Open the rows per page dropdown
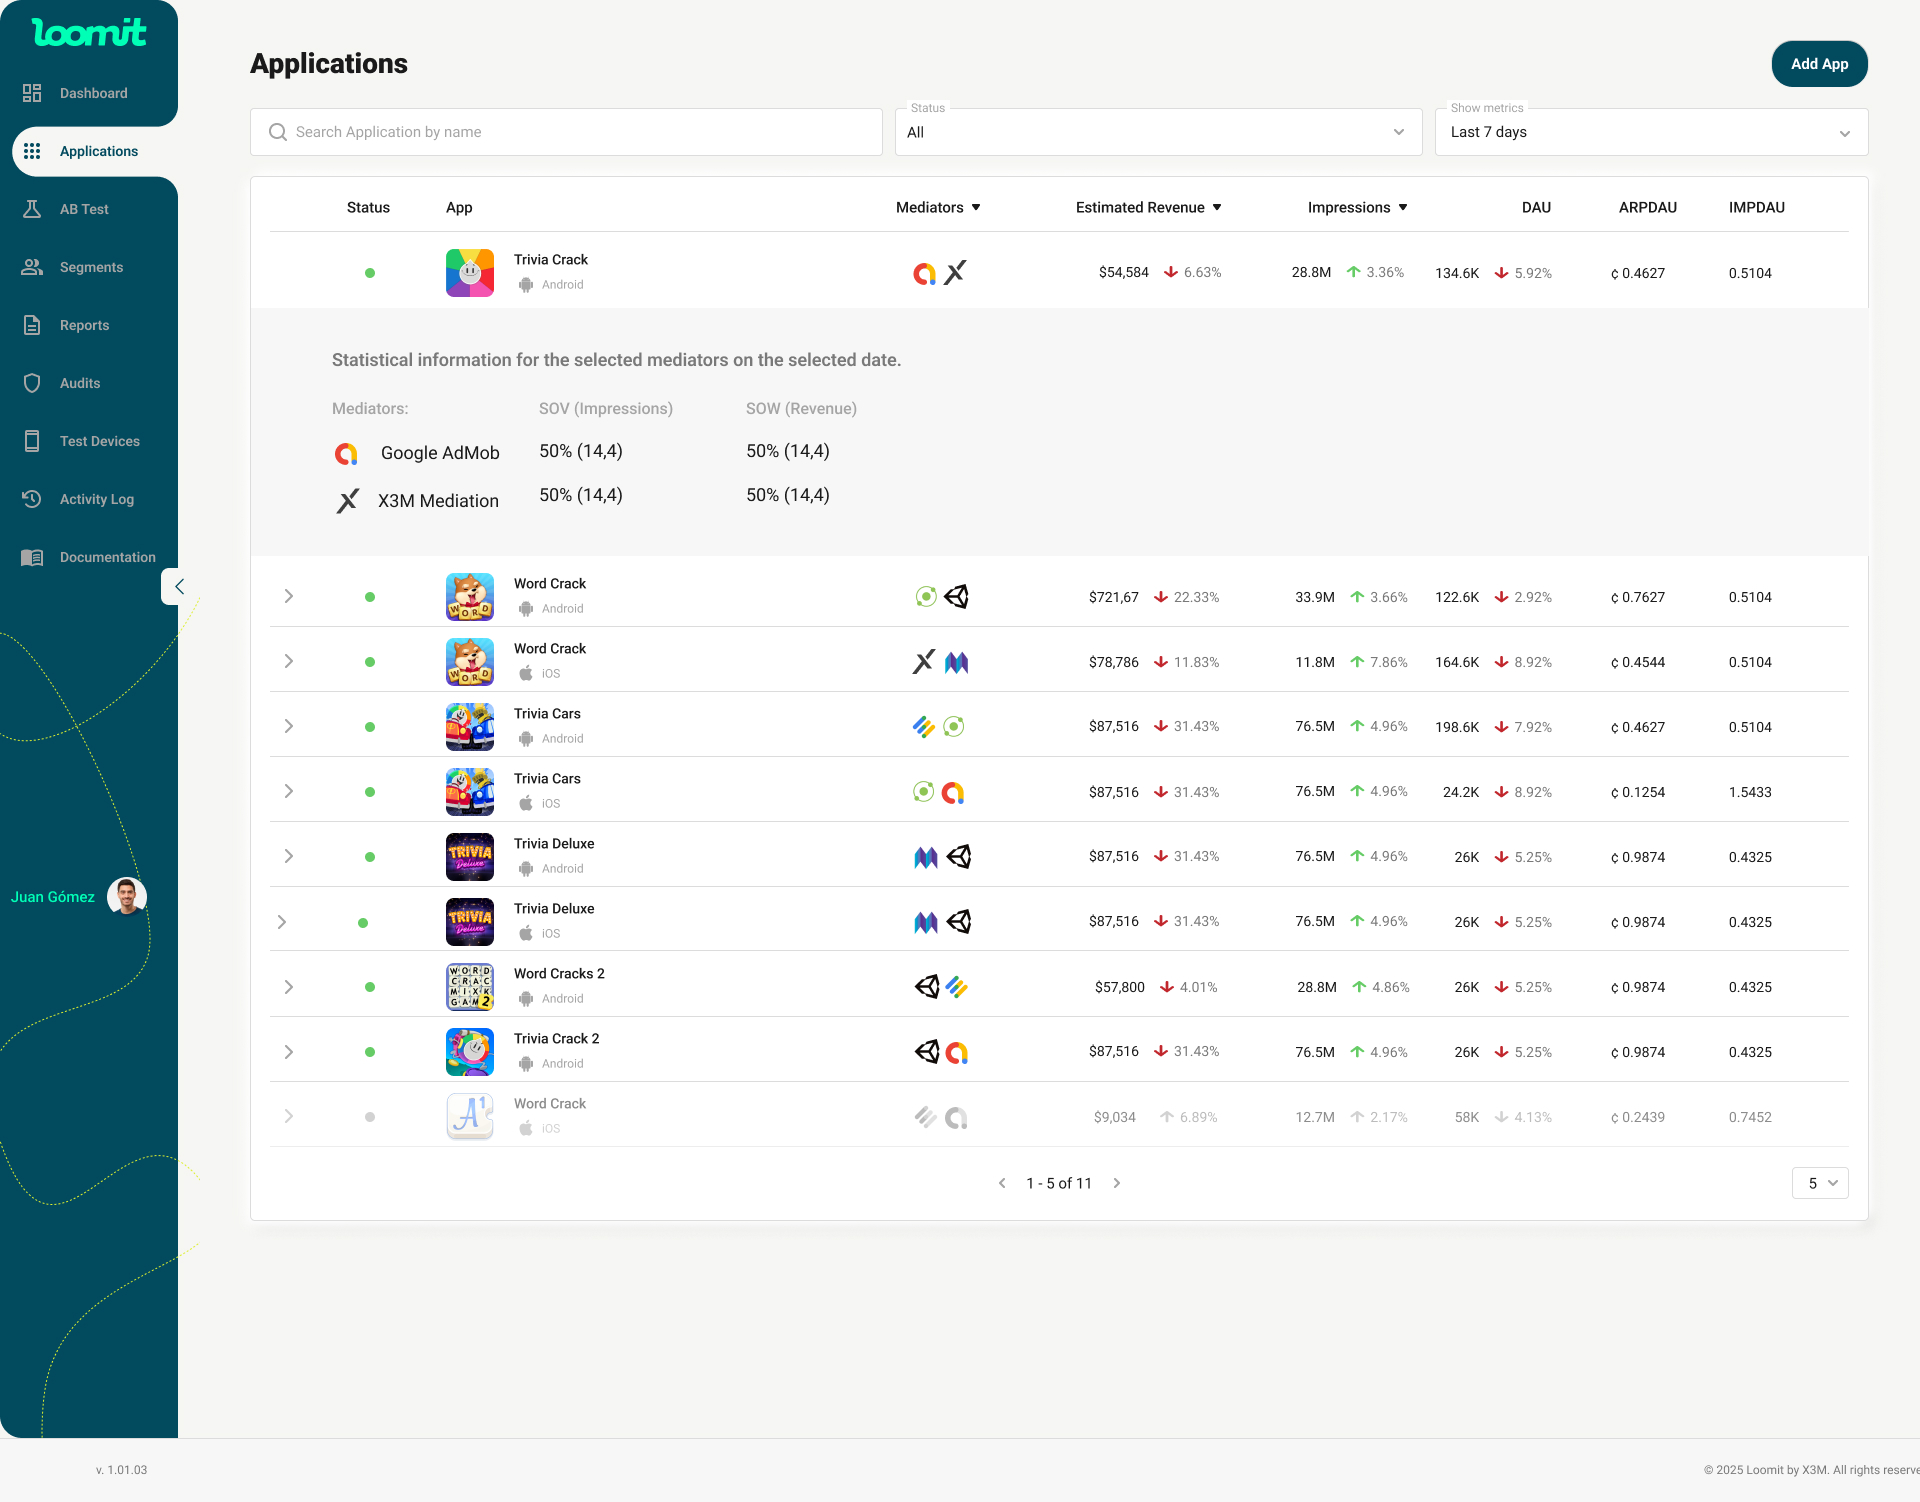 tap(1820, 1183)
